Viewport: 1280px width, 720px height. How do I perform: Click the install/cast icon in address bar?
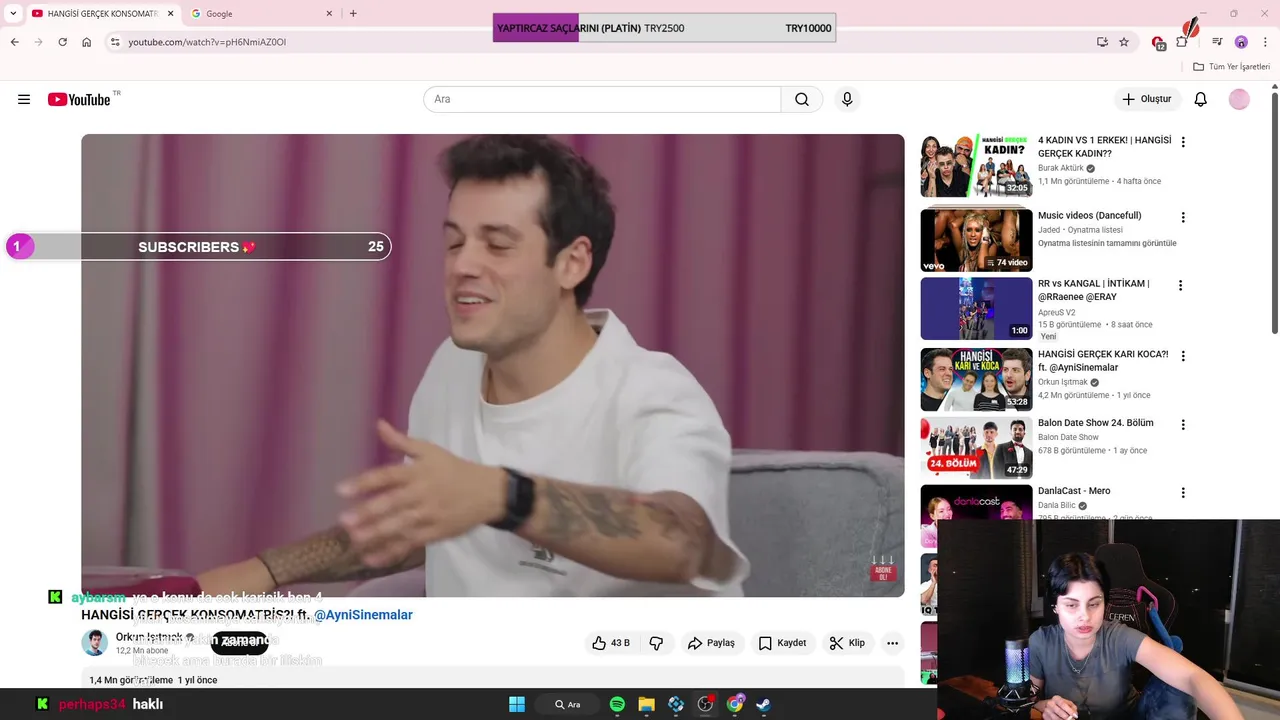pyautogui.click(x=1102, y=42)
